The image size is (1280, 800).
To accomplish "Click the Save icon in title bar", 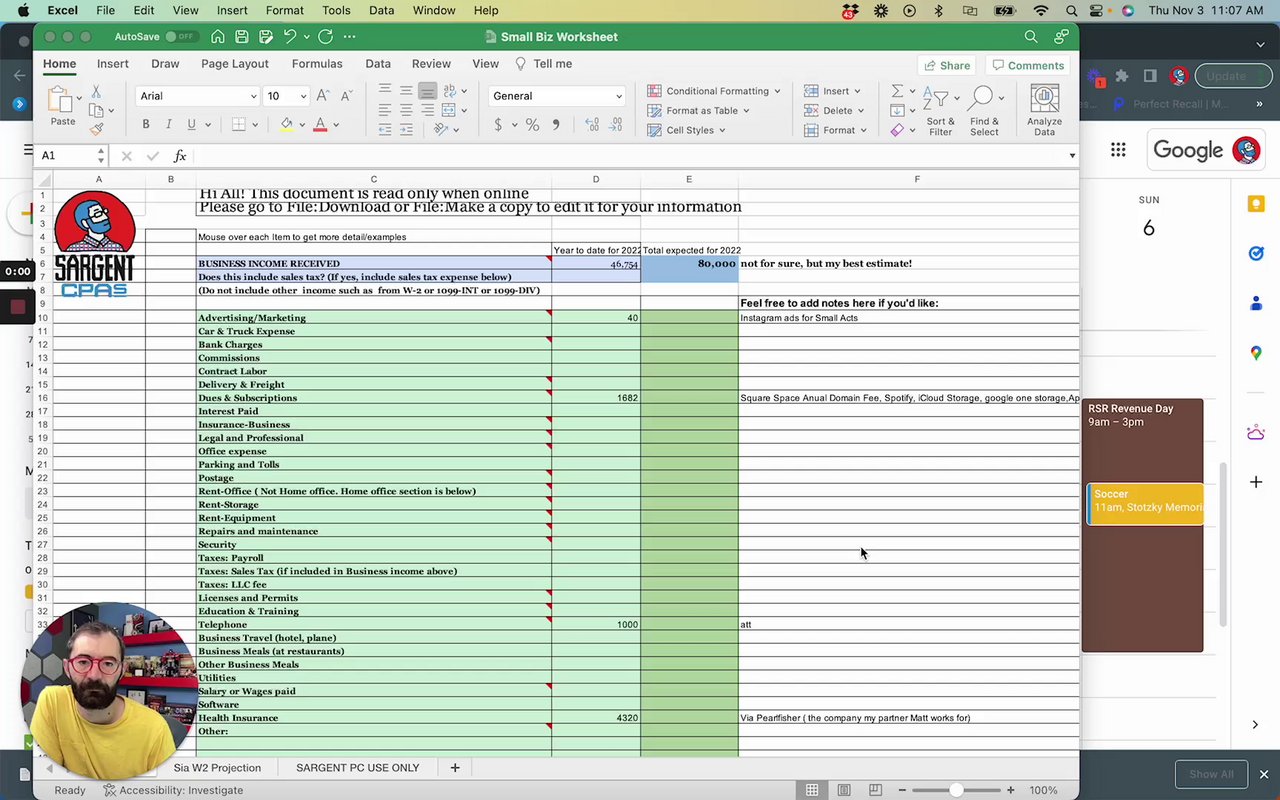I will click(242, 37).
